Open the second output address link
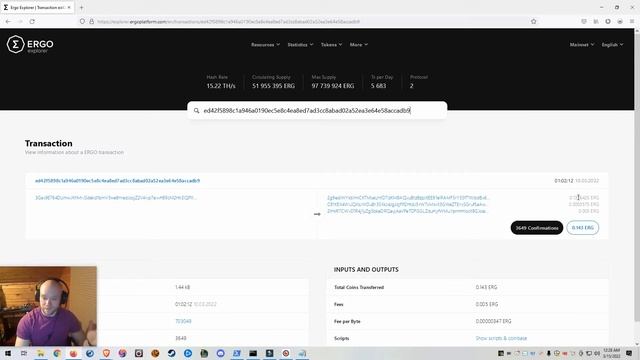 [407, 204]
